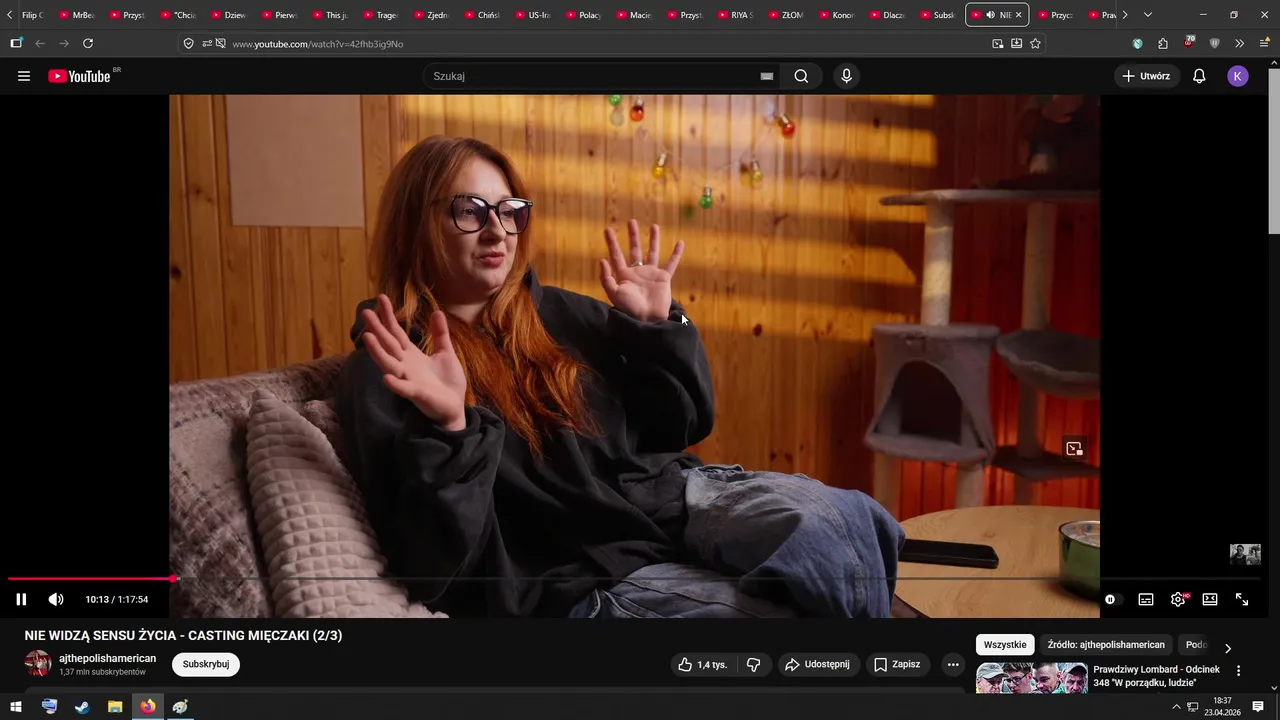Mute the active NIE tab audio
This screenshot has width=1280, height=720.
[990, 15]
